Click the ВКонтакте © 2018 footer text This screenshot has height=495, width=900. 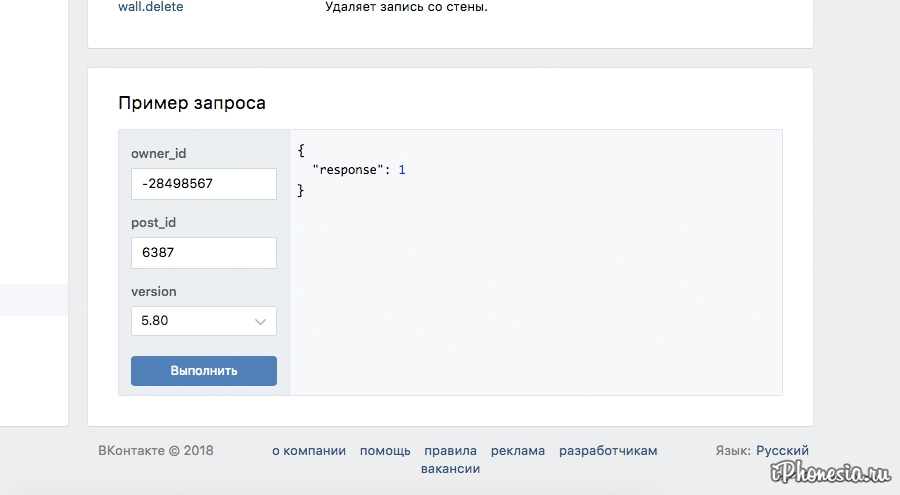pos(156,451)
